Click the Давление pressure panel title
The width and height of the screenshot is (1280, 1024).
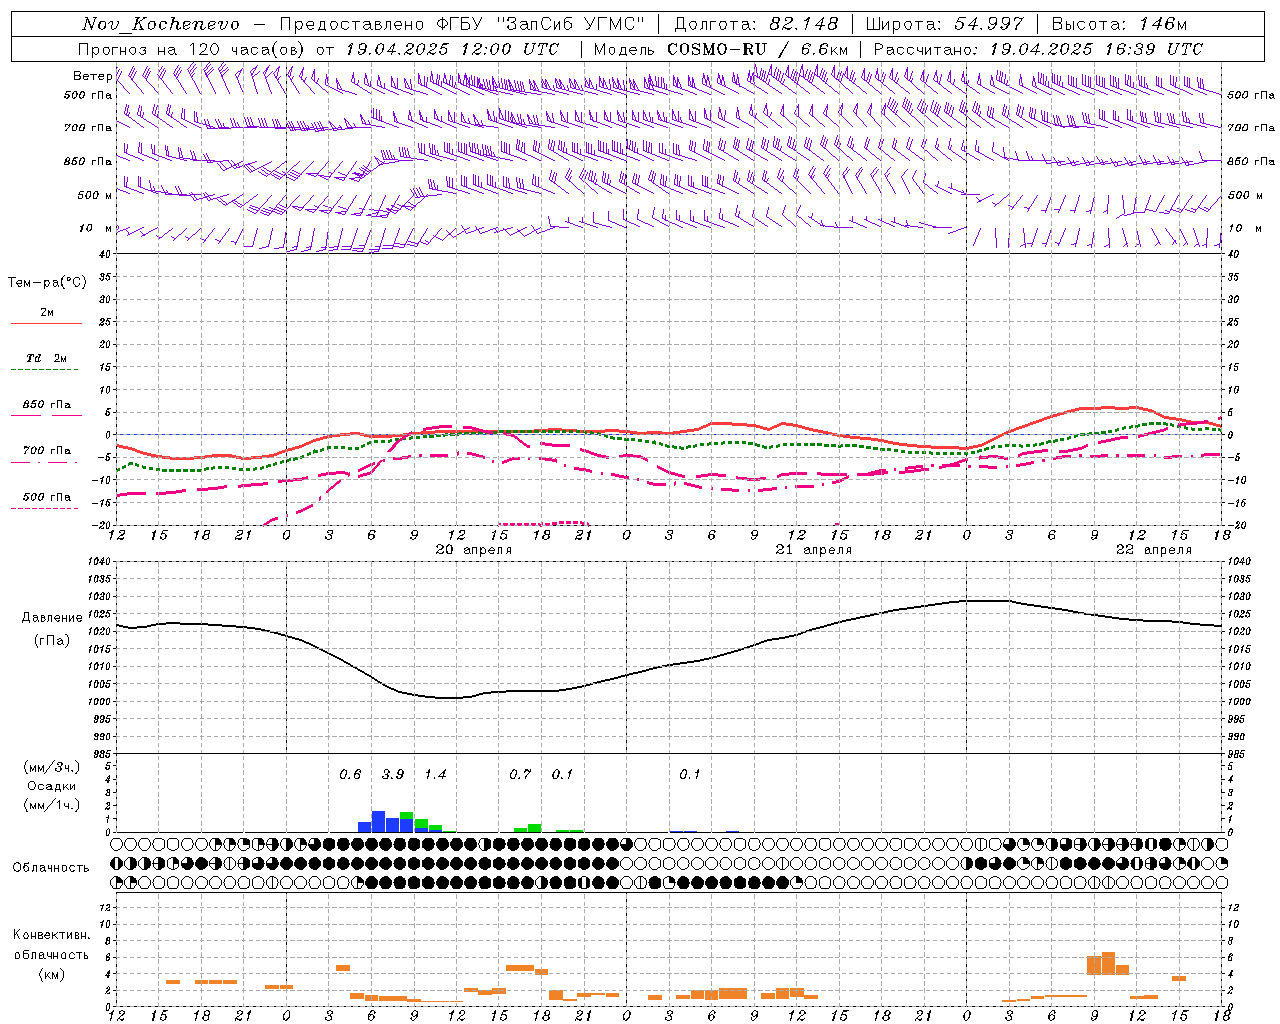tap(51, 618)
